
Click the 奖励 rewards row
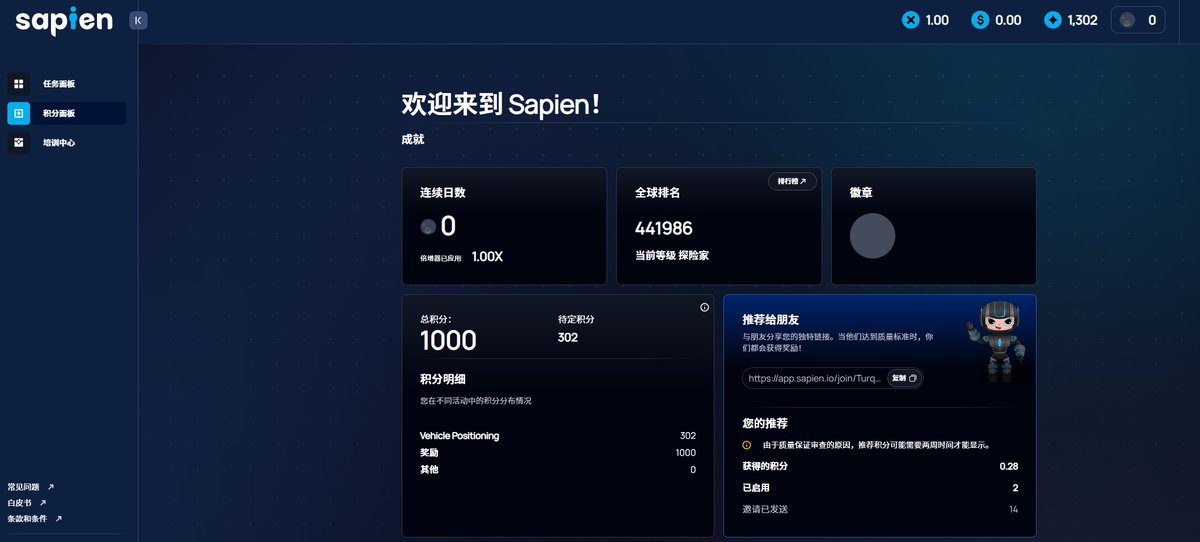pyautogui.click(x=558, y=453)
